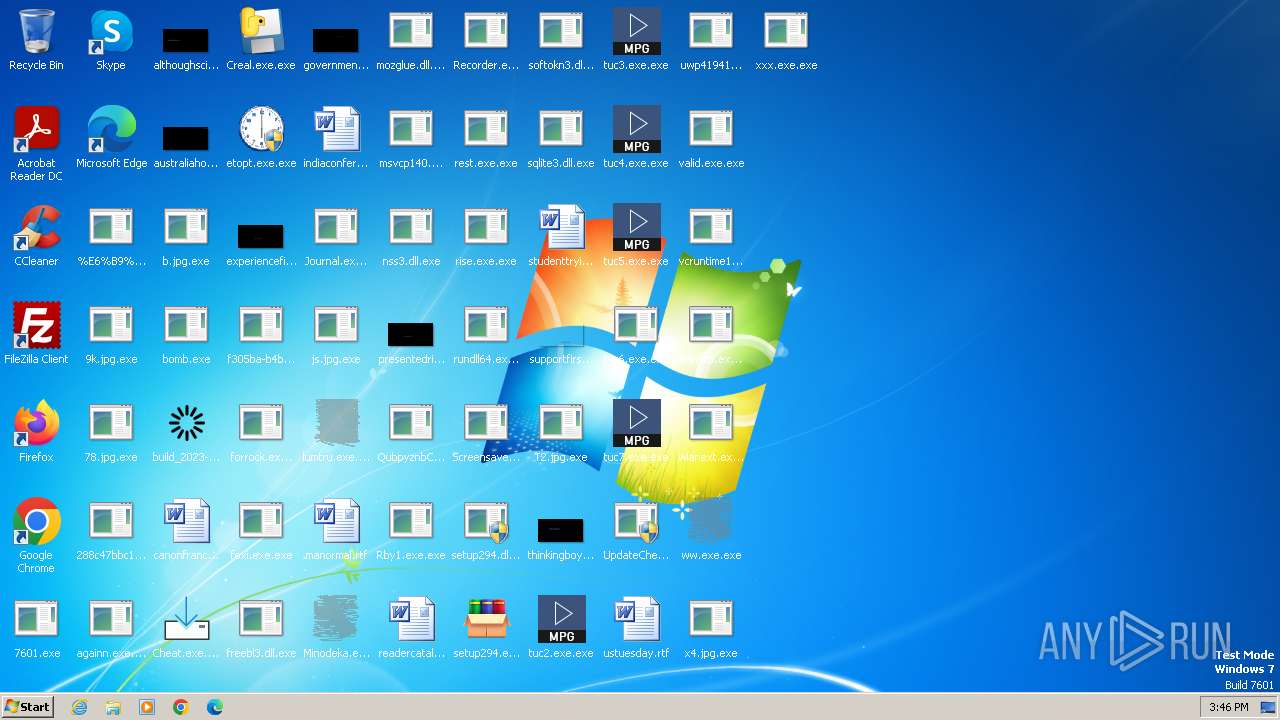This screenshot has width=1280, height=720.
Task: Select valid.exe.exe file icon
Action: 711,130
